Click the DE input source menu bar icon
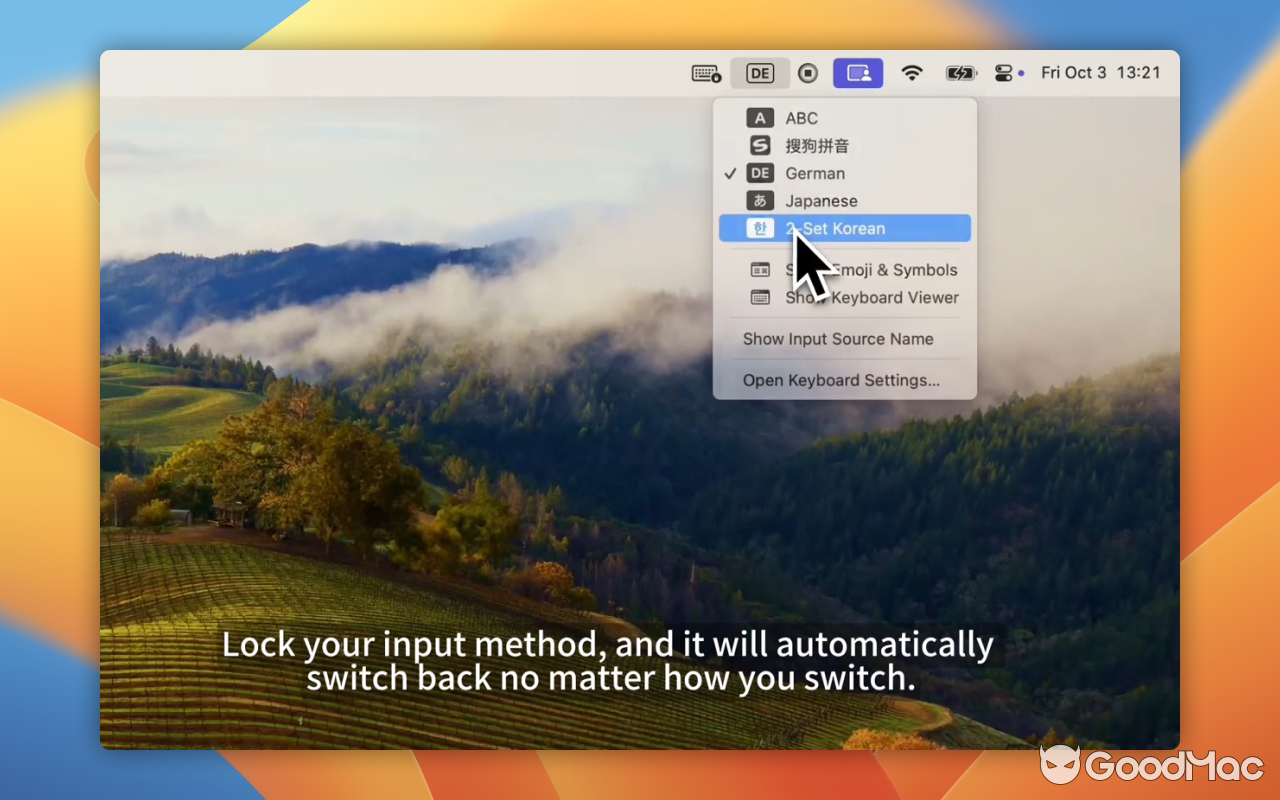 [759, 72]
